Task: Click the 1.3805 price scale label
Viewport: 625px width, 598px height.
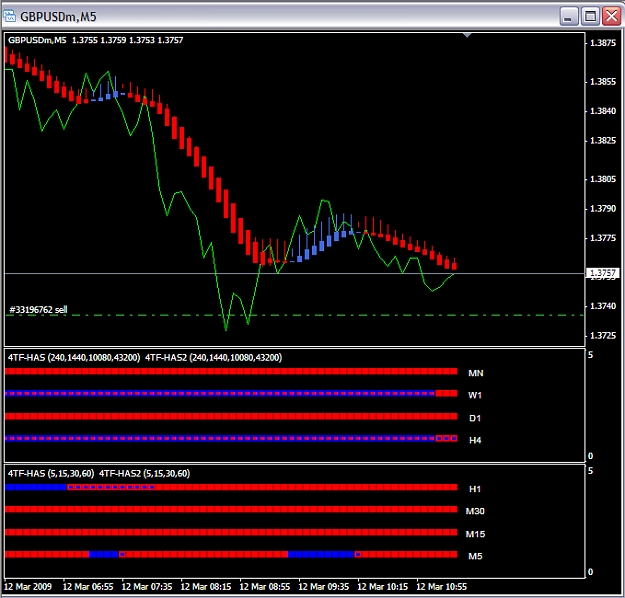Action: click(603, 179)
